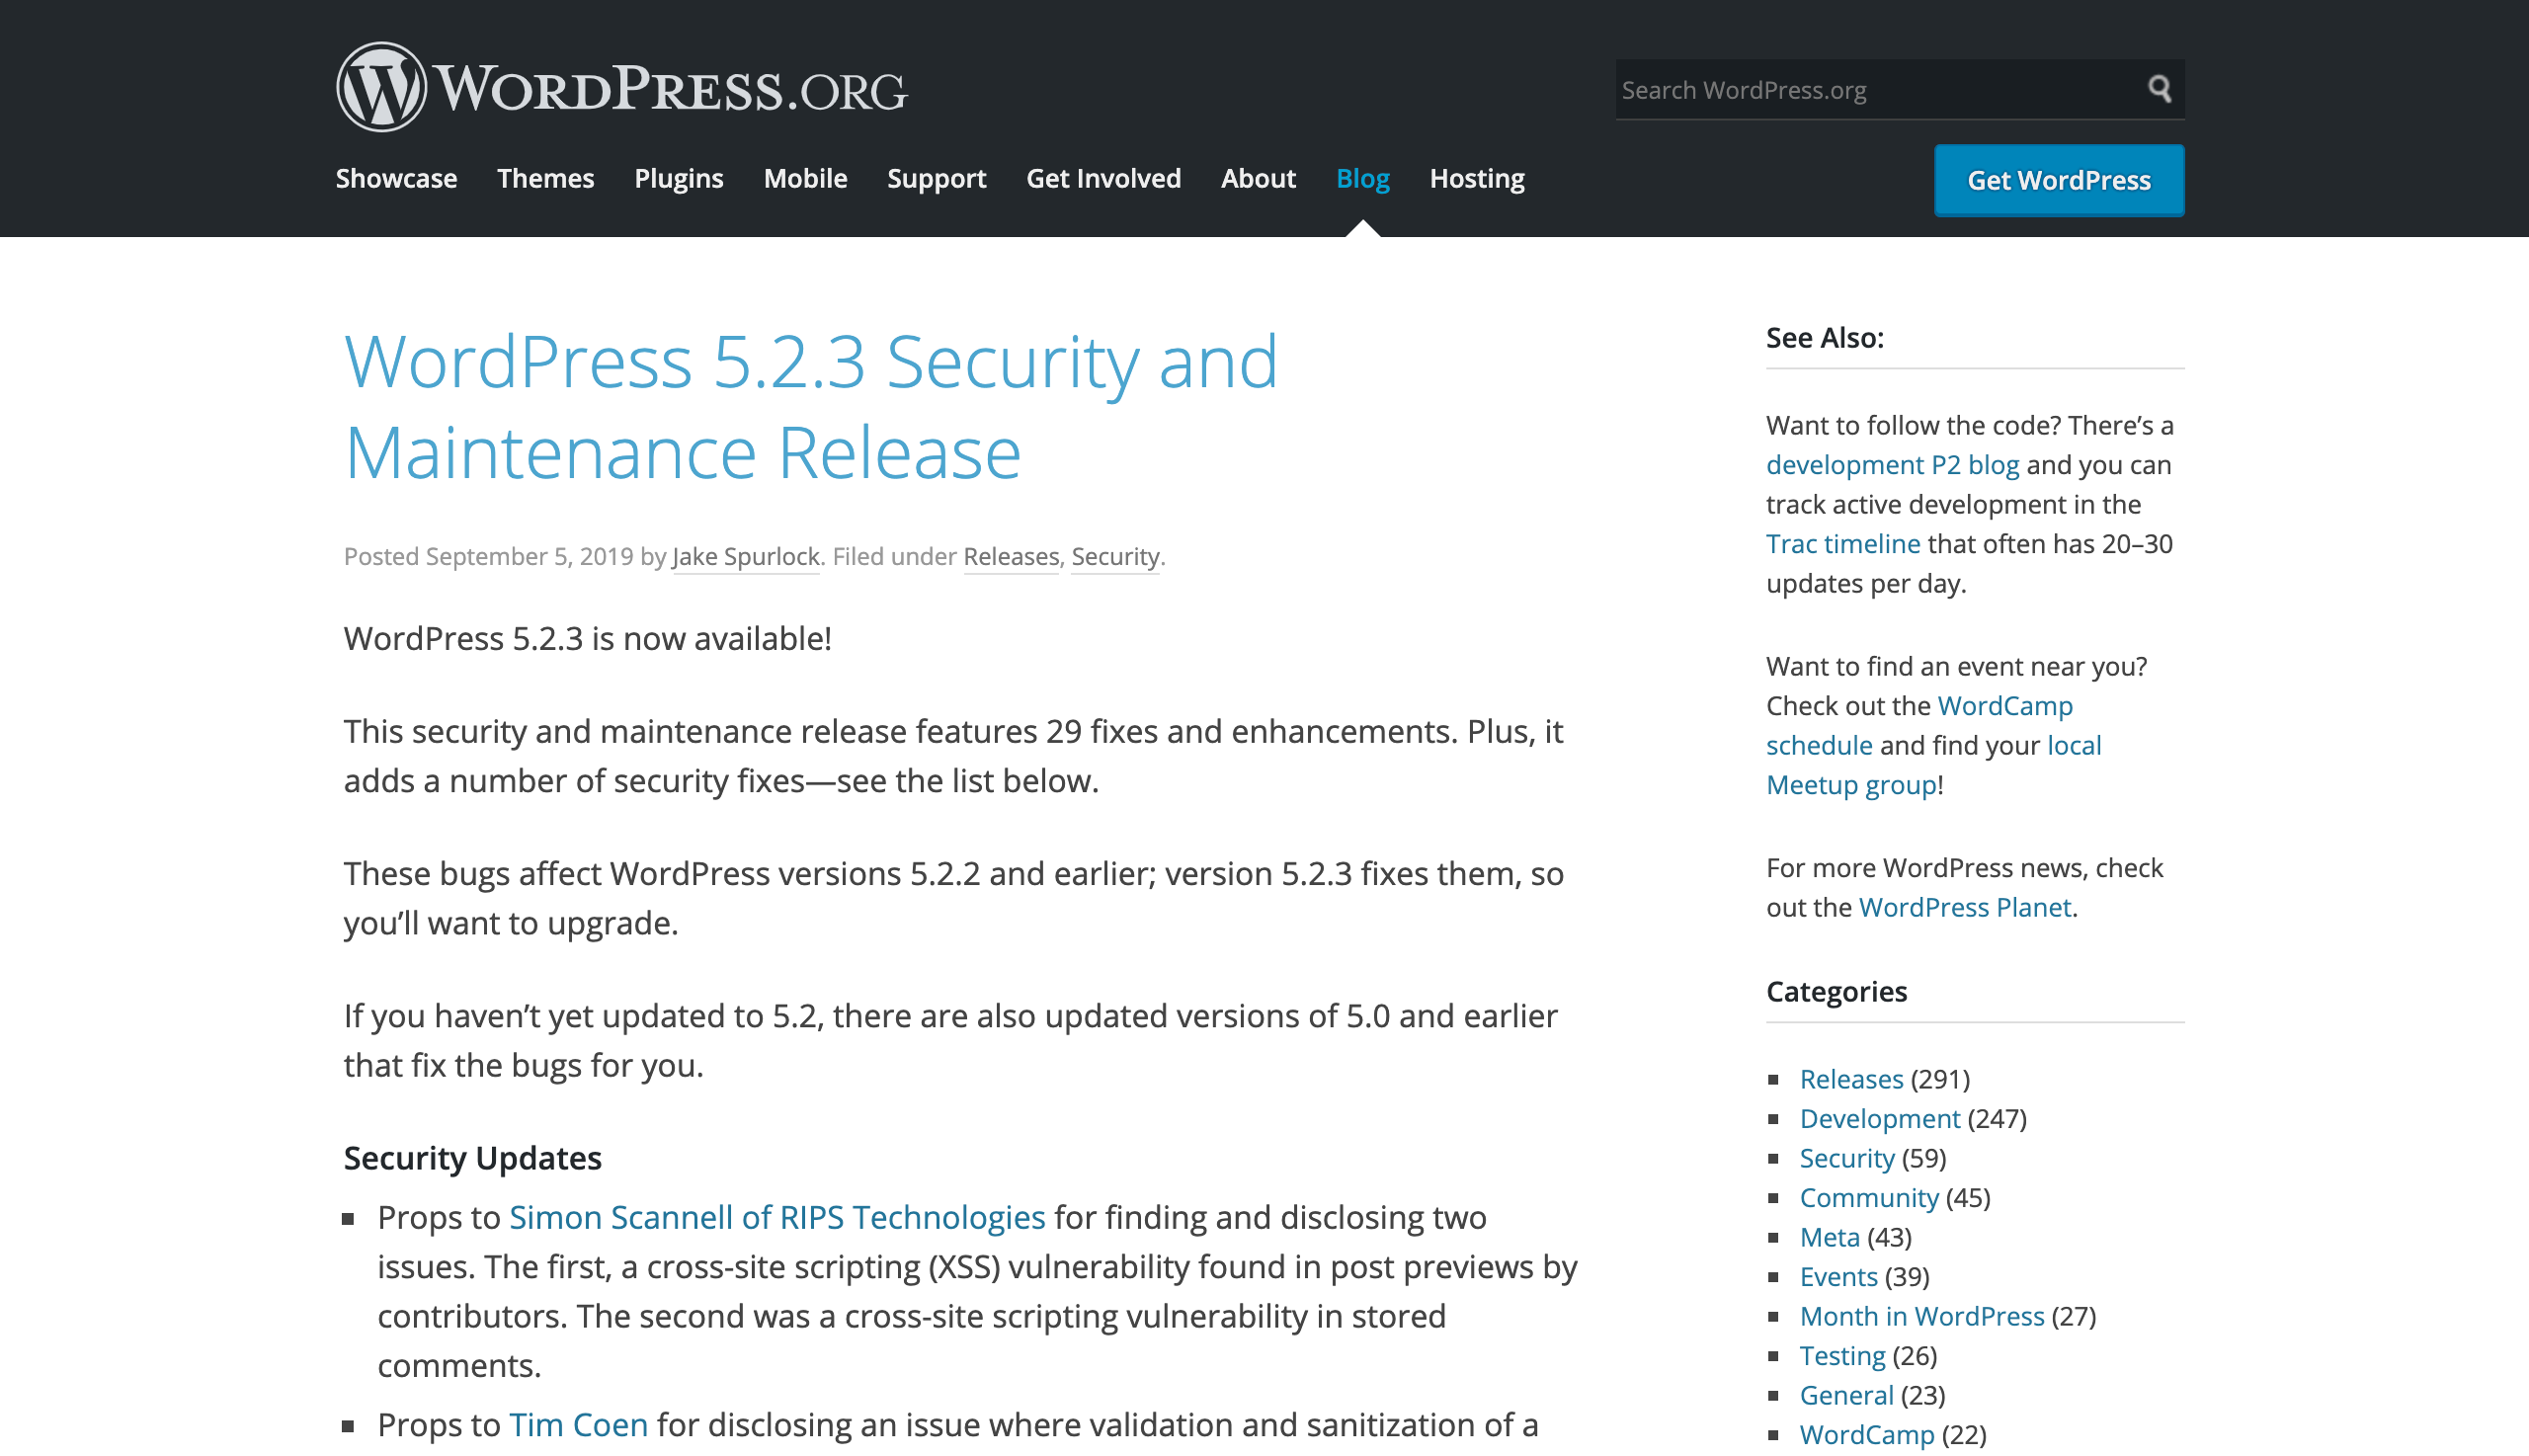
Task: Open the Get Involved menu item
Action: (1103, 178)
